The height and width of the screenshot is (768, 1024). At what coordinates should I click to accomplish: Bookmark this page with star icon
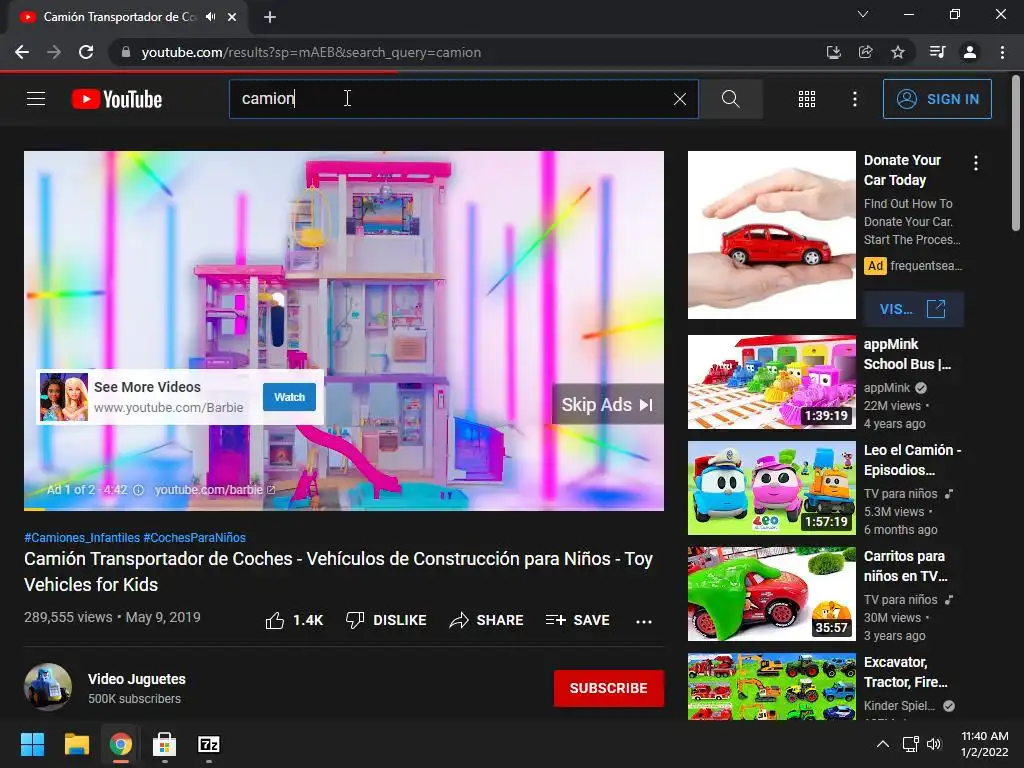coord(898,52)
